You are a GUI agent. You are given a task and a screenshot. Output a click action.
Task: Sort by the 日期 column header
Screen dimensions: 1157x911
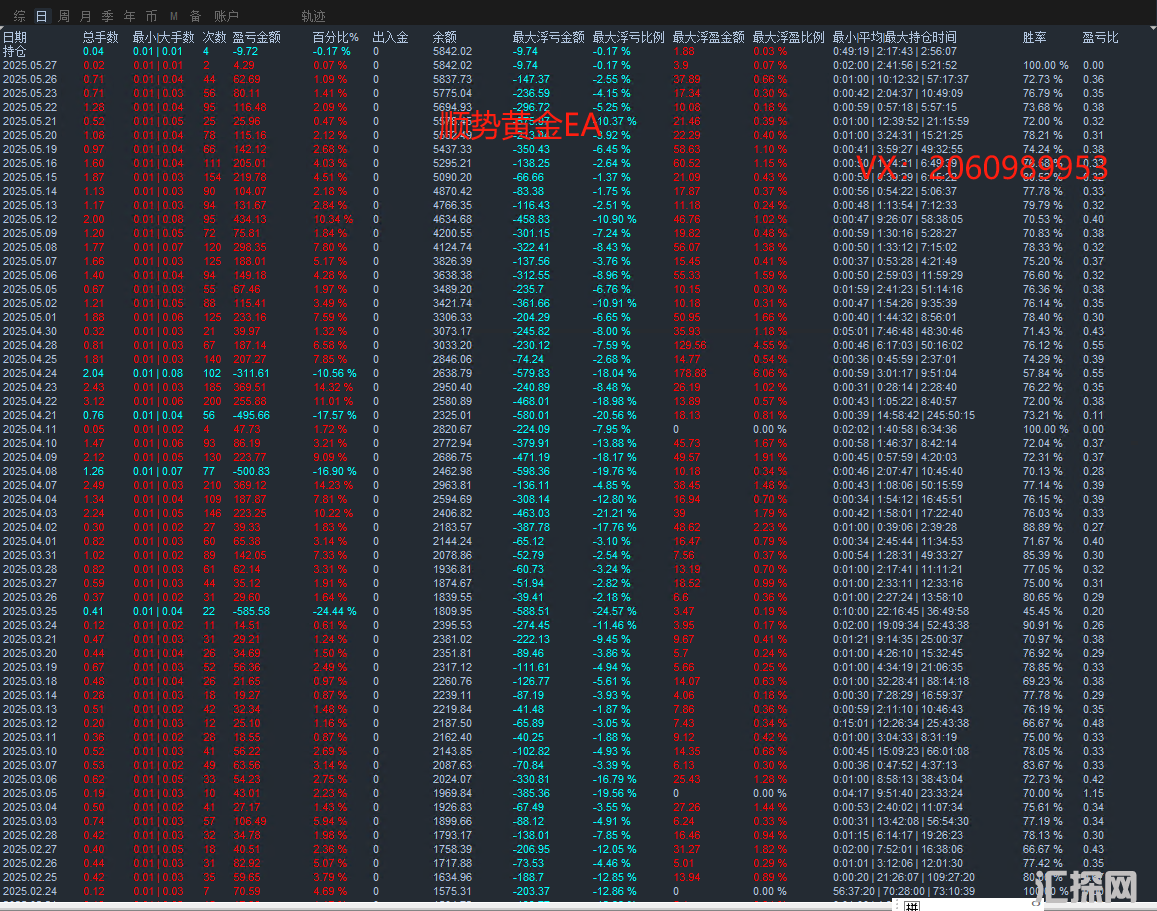click(x=15, y=37)
